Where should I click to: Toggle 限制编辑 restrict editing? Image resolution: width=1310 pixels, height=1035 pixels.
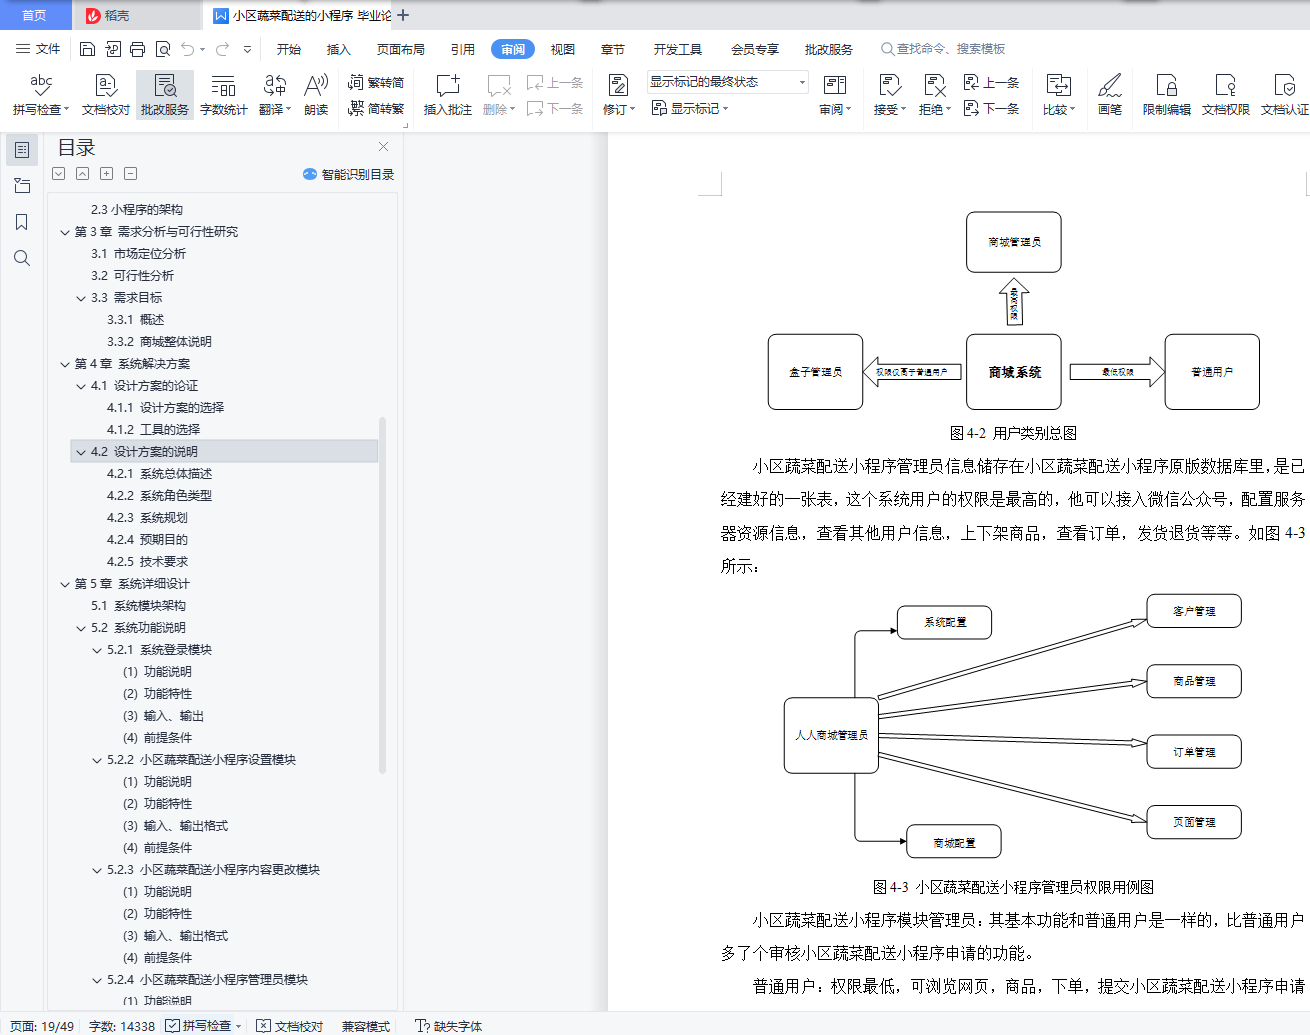click(1166, 95)
